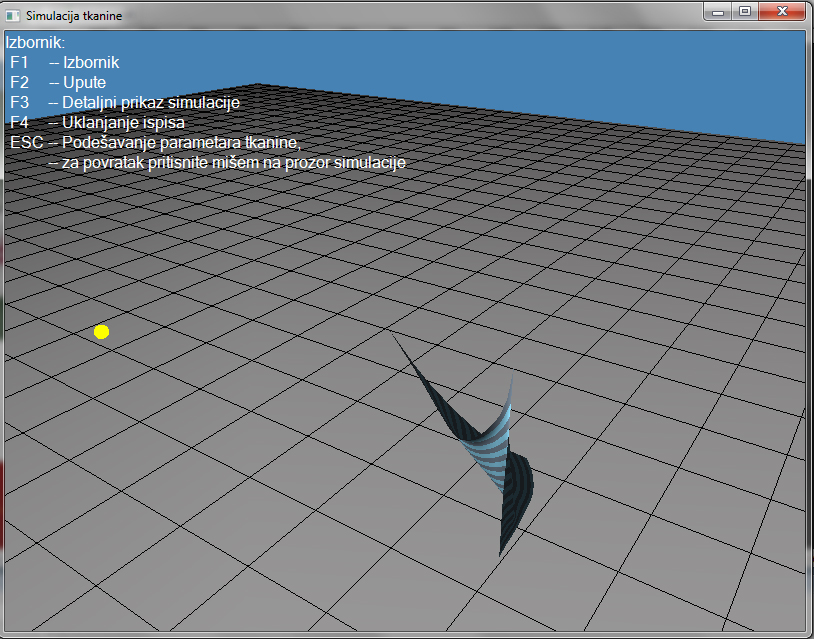The image size is (814, 639).
Task: Click the 'Simulacija tkanine' title text
Action: (74, 16)
